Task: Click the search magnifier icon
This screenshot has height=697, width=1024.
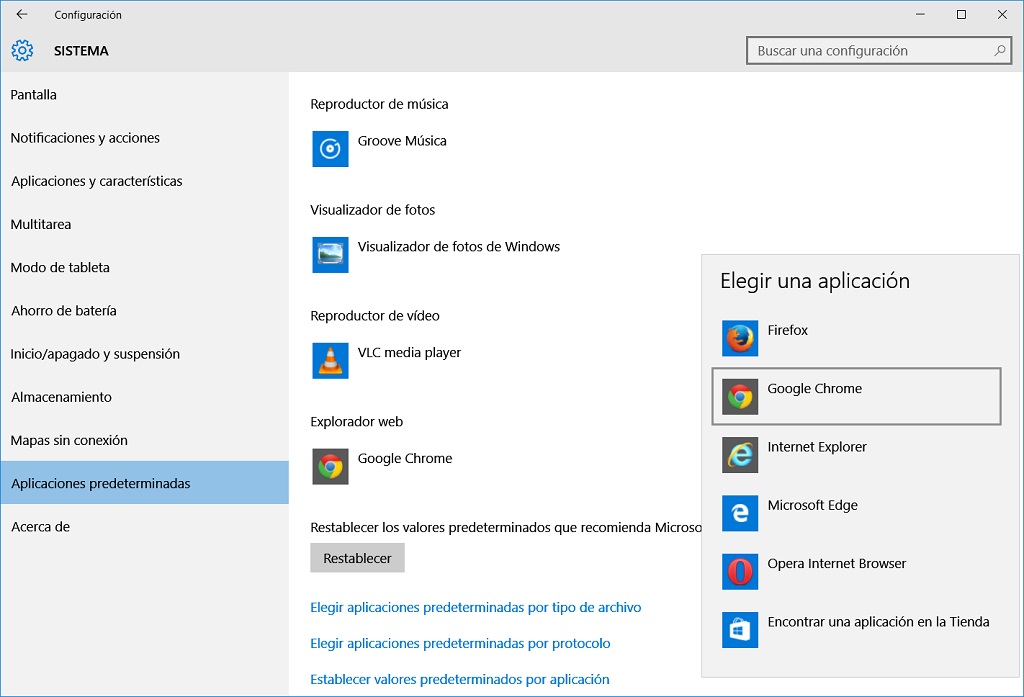Action: tap(999, 50)
